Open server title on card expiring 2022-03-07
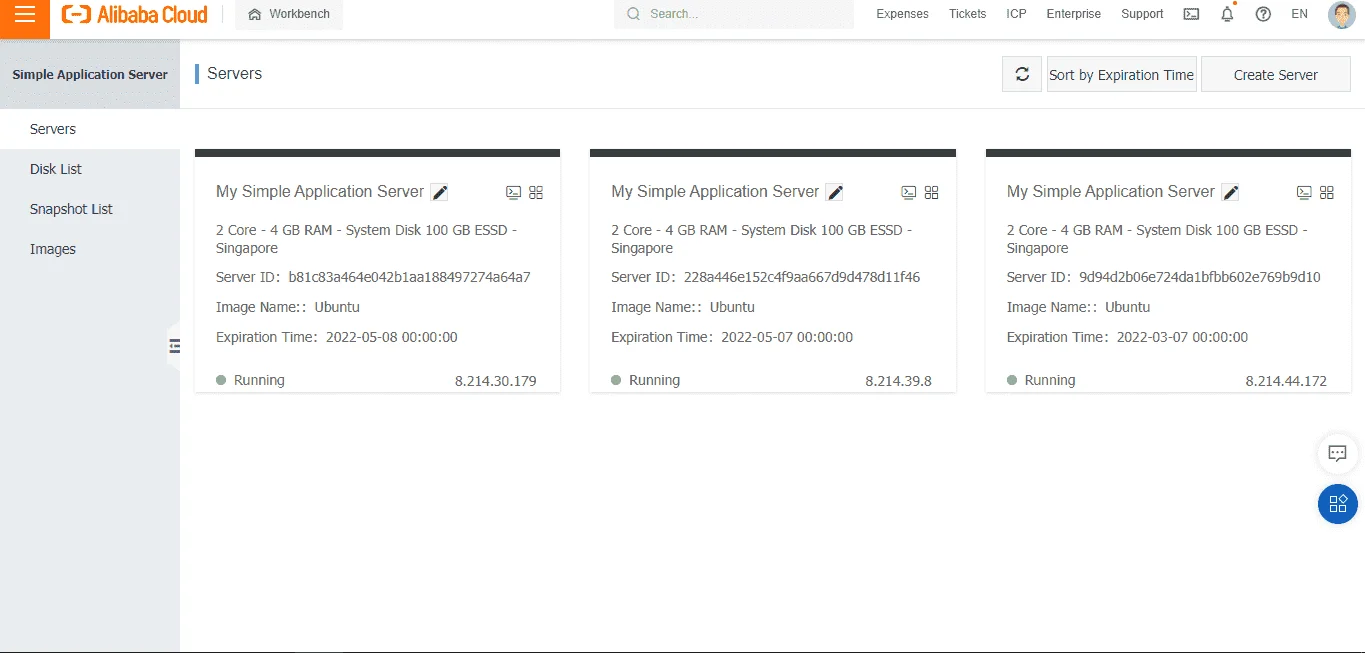Screen dimensions: 1365x653 1111,191
